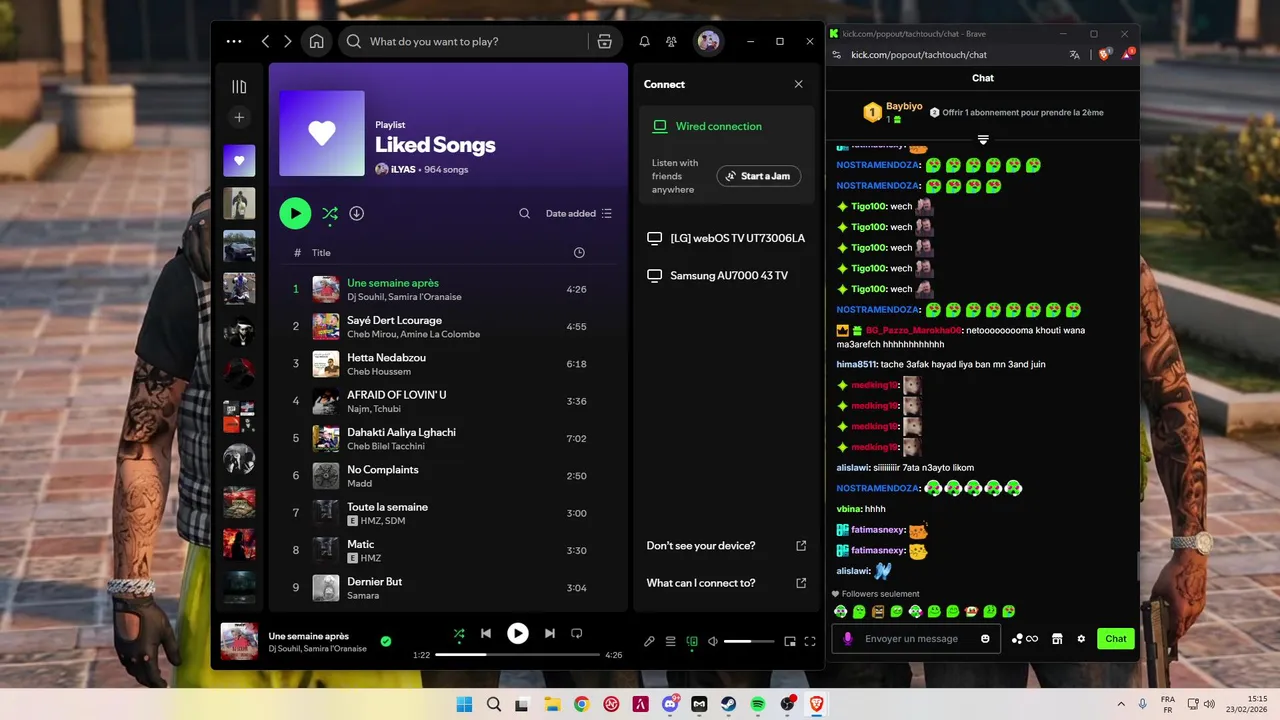Open Spotify notifications bell
The image size is (1280, 720).
pyautogui.click(x=644, y=41)
